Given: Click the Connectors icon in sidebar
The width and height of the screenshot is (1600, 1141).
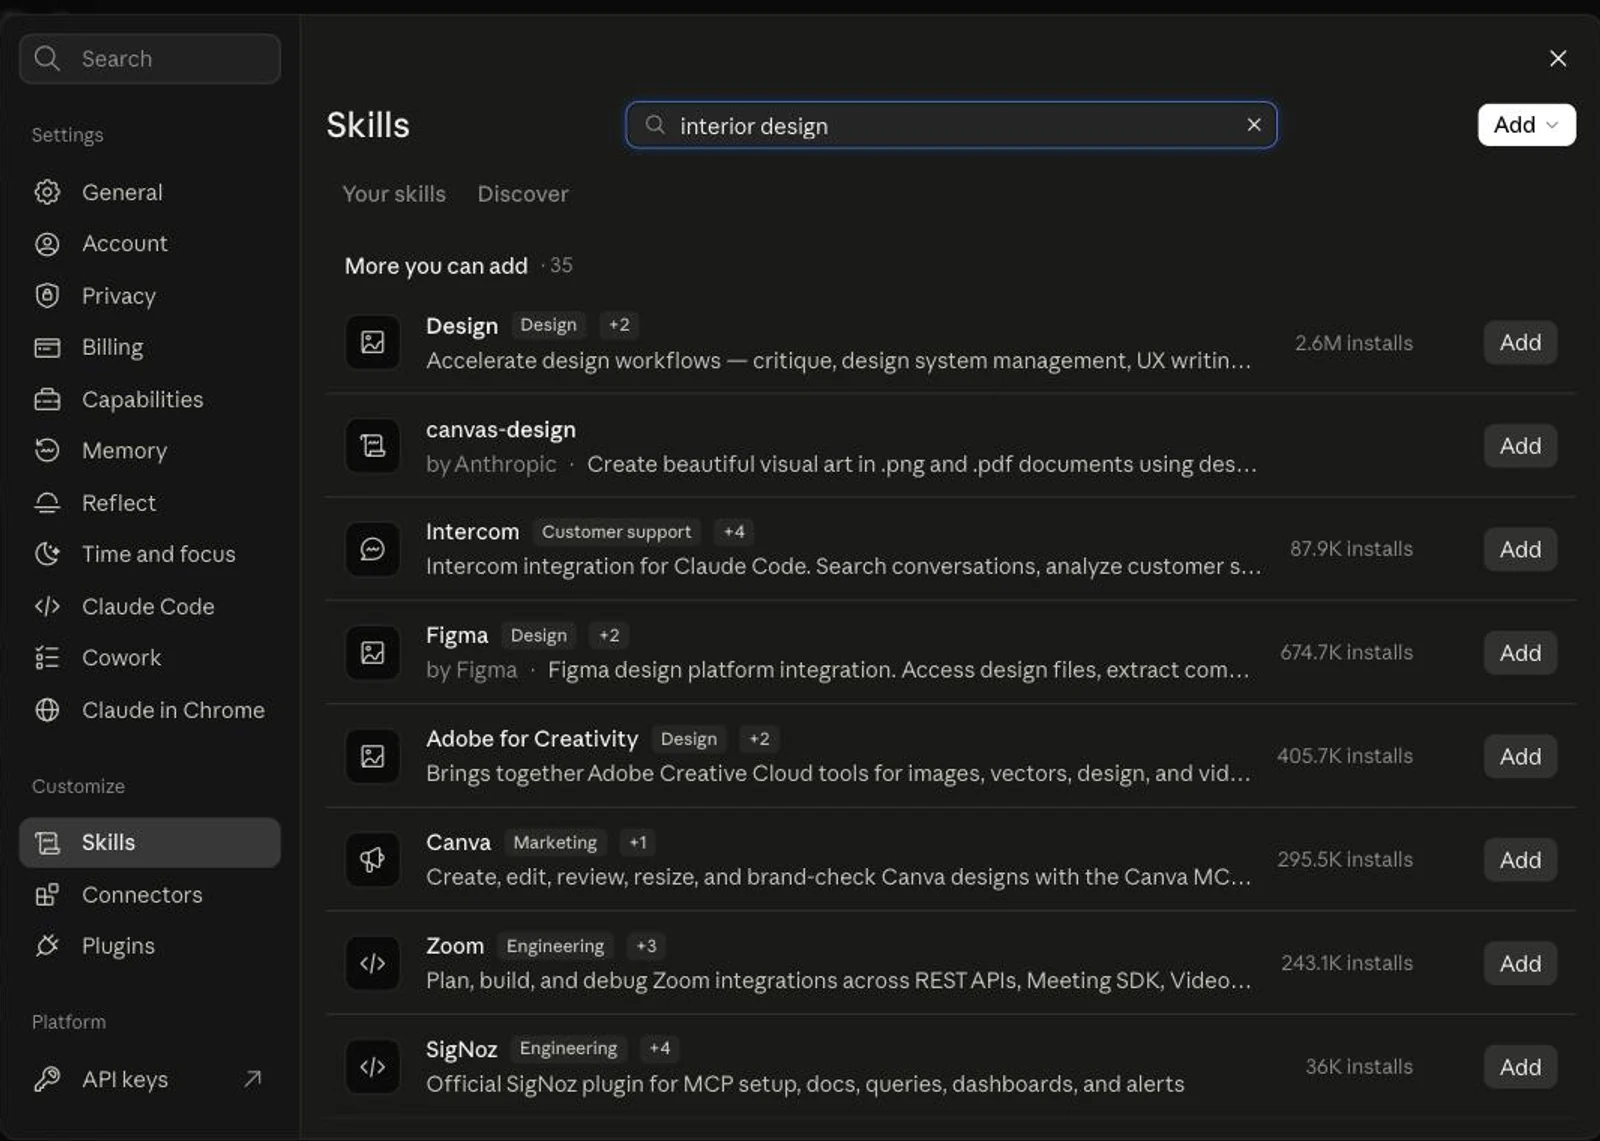Looking at the screenshot, I should 47,895.
